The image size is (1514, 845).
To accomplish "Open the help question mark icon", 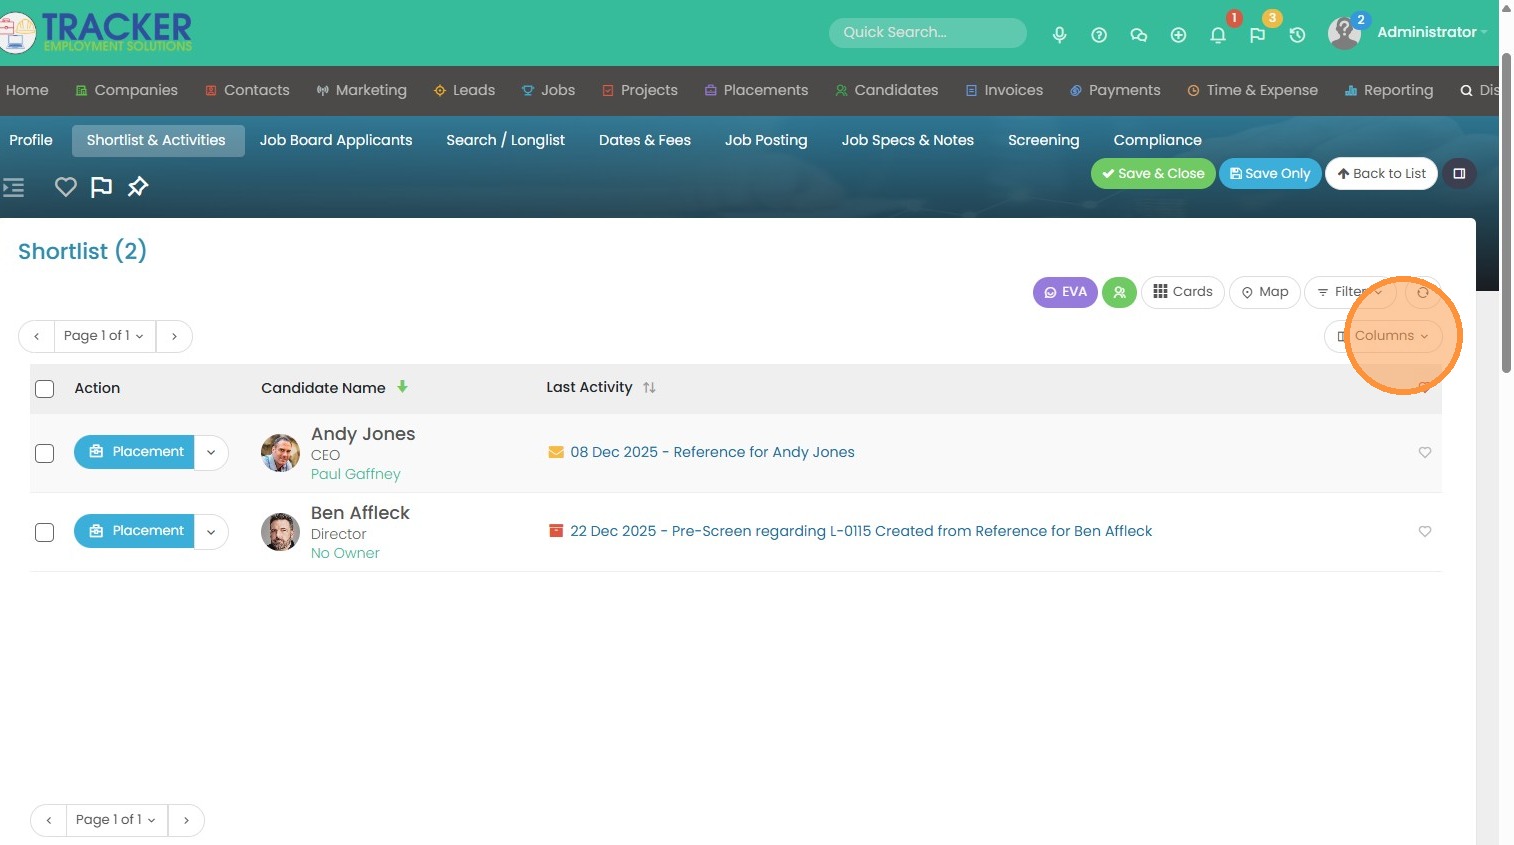I will point(1099,35).
